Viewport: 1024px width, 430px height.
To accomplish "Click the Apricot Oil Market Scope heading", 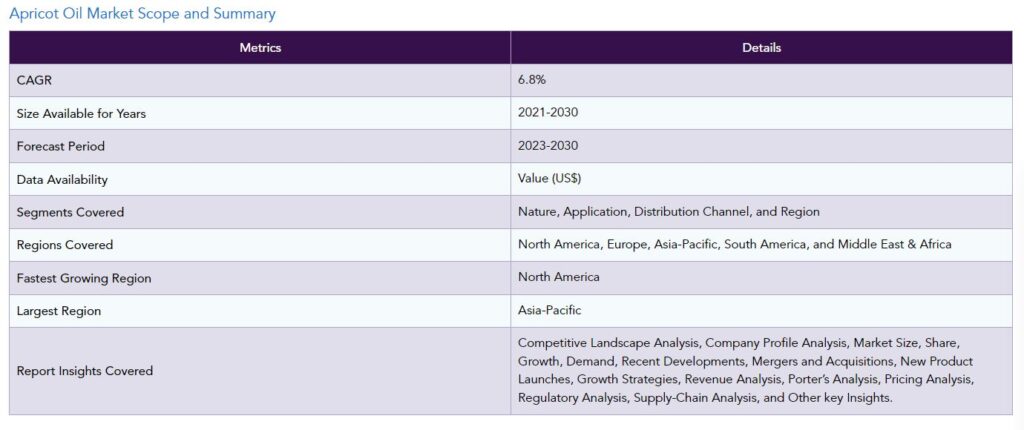I will pos(142,14).
